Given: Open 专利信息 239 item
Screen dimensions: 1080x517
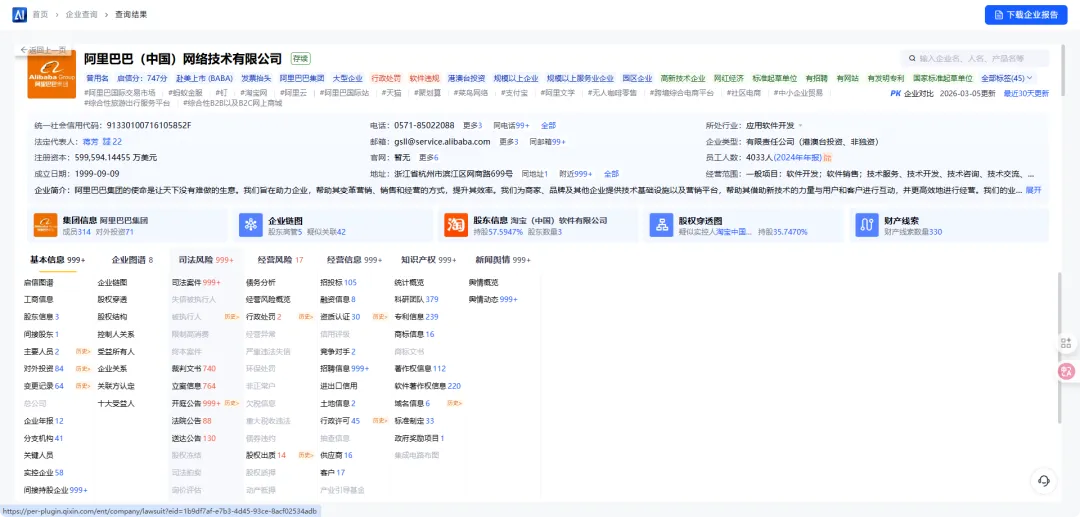Looking at the screenshot, I should click(x=416, y=317).
